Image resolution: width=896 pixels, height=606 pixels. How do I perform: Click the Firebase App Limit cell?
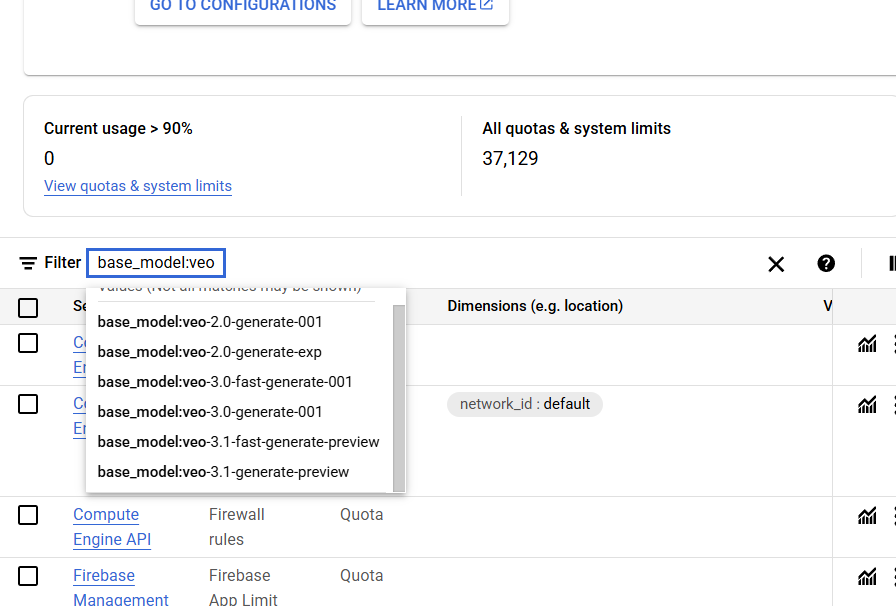coord(243,587)
